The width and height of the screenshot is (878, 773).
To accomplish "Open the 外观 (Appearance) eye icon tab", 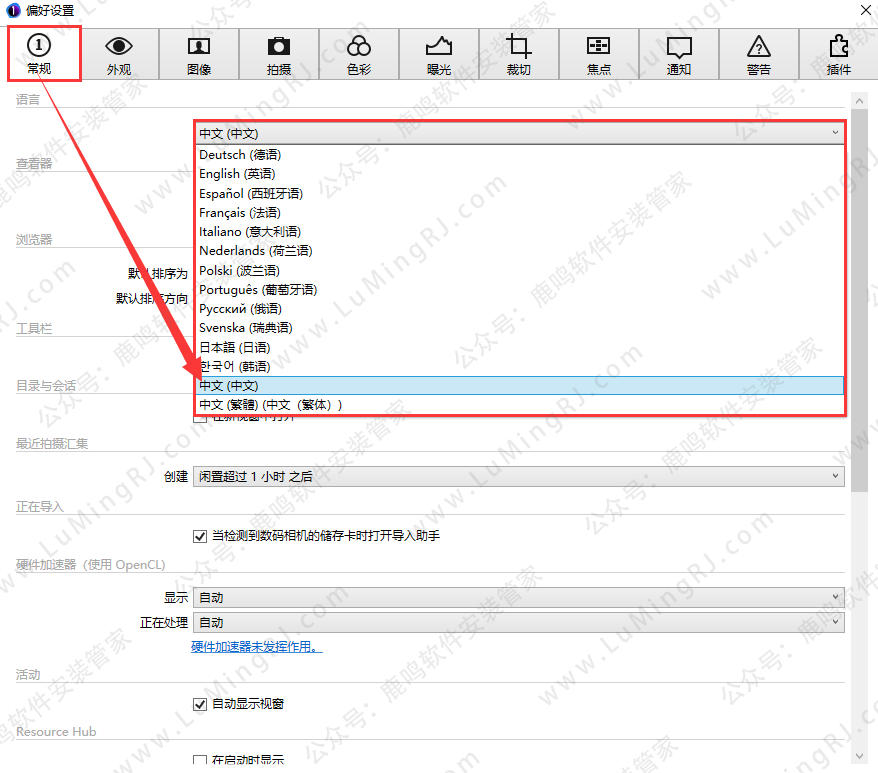I will (119, 54).
